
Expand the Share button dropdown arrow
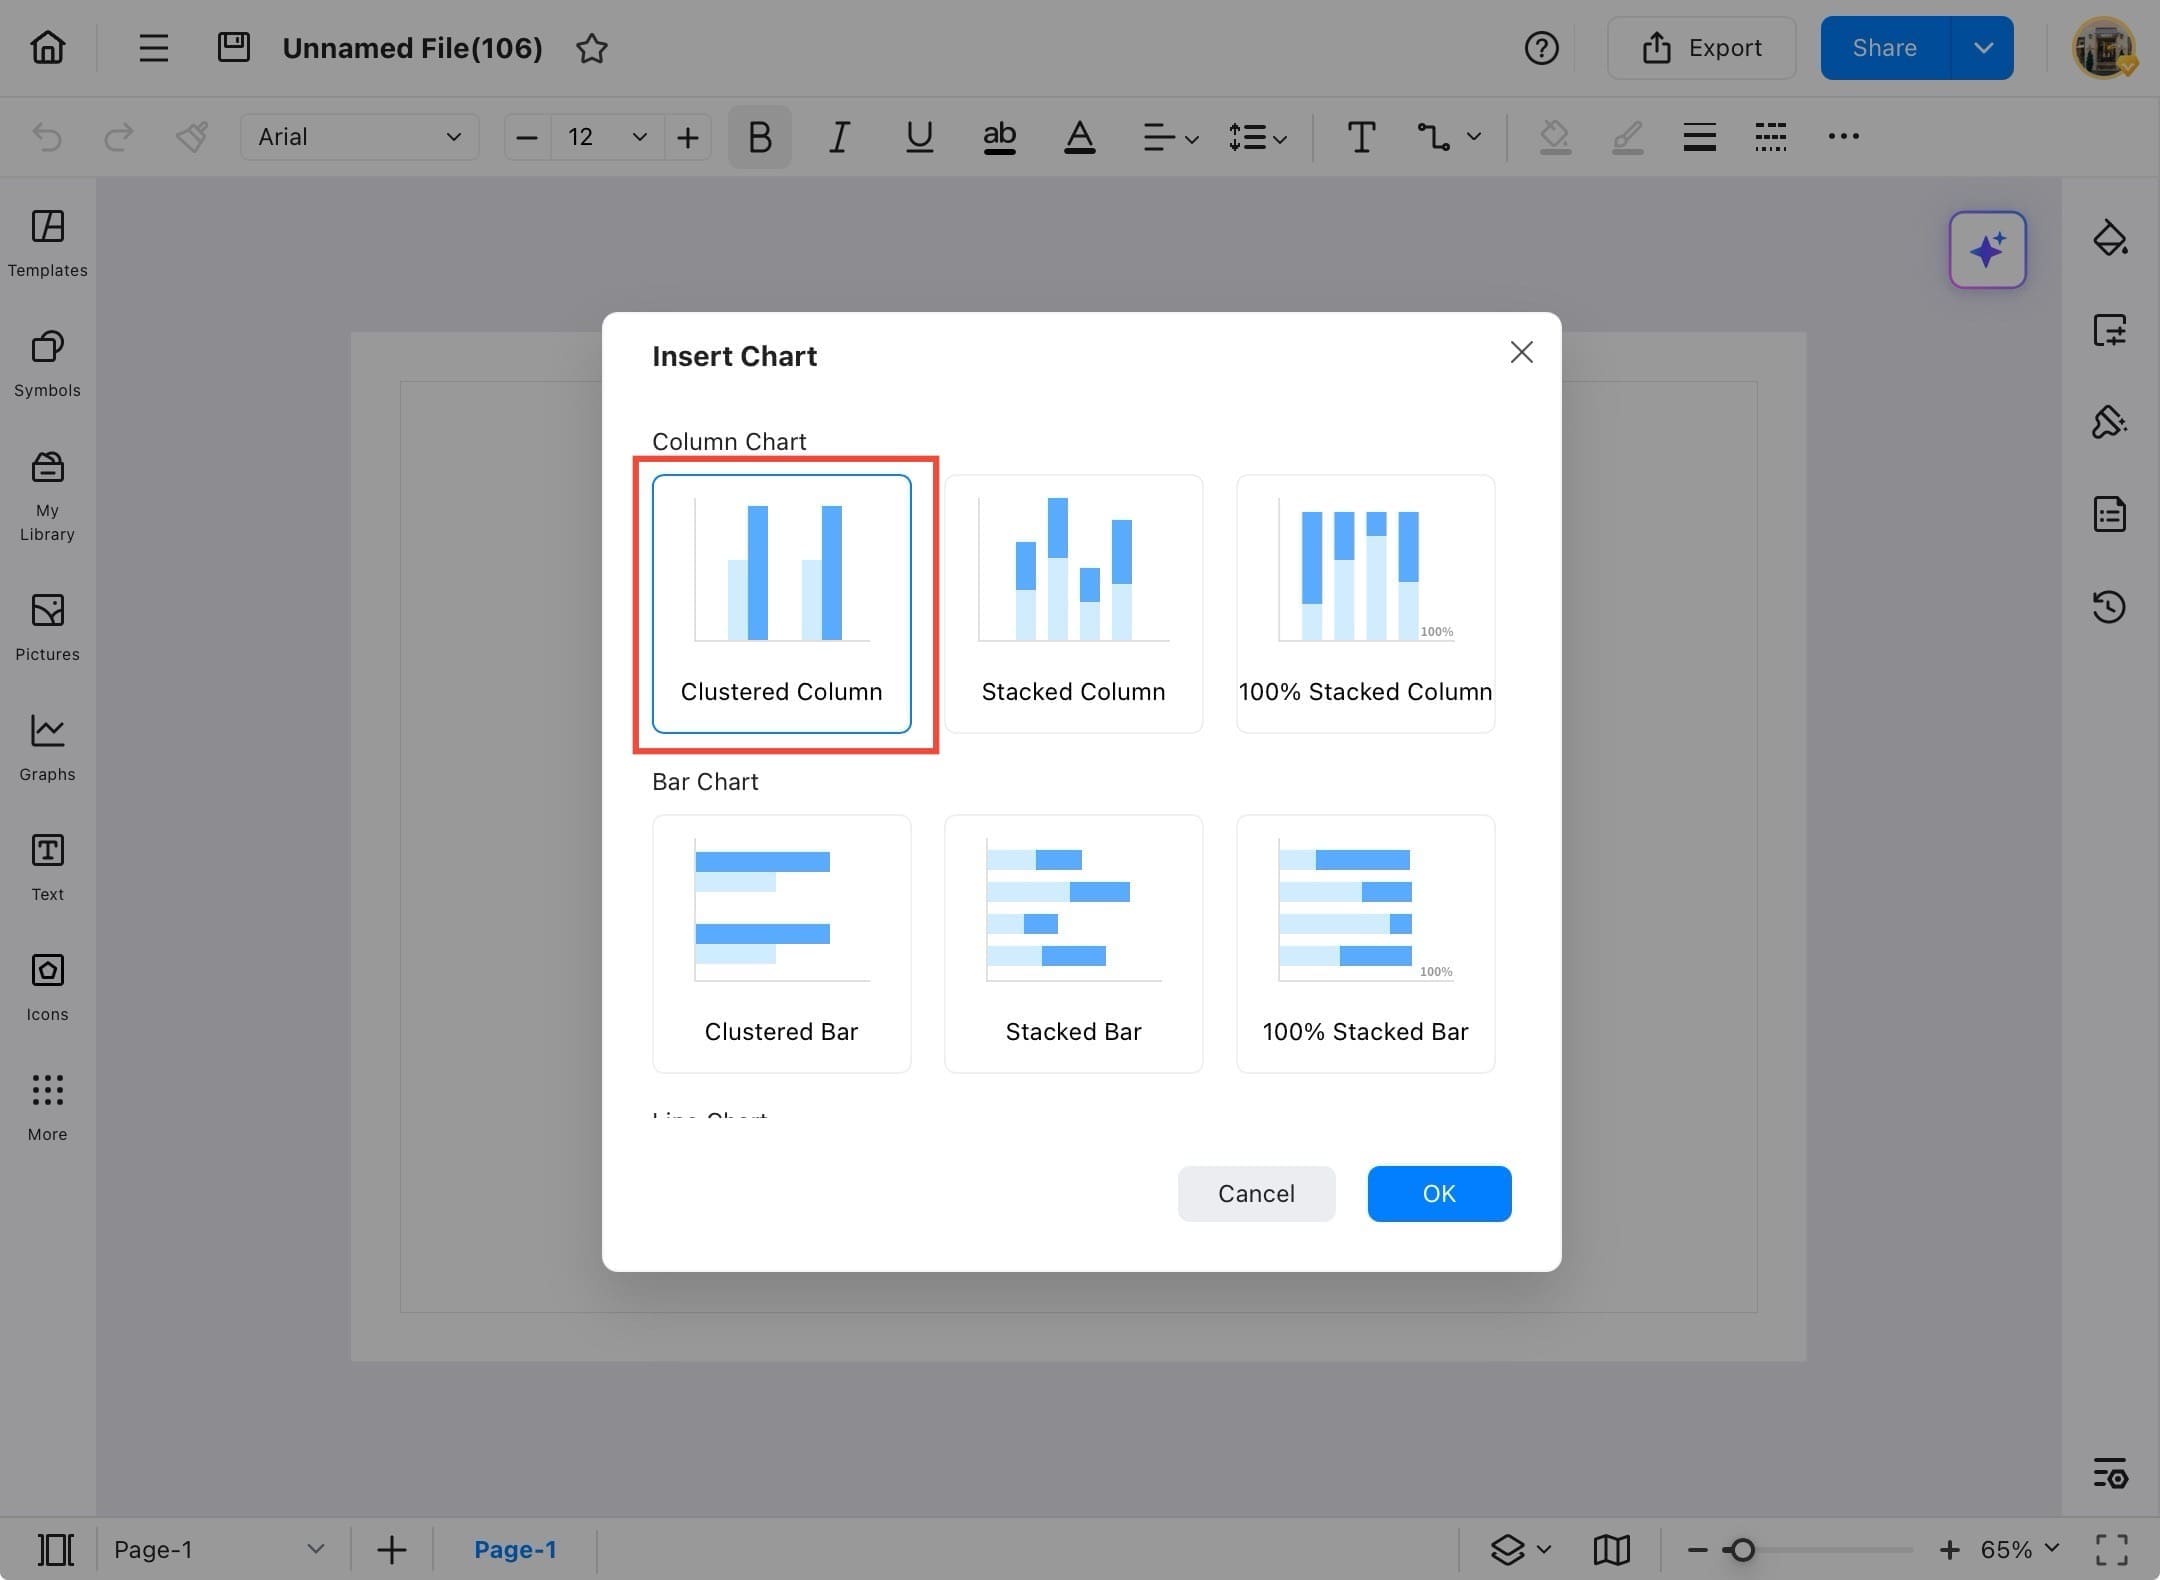coord(1984,47)
